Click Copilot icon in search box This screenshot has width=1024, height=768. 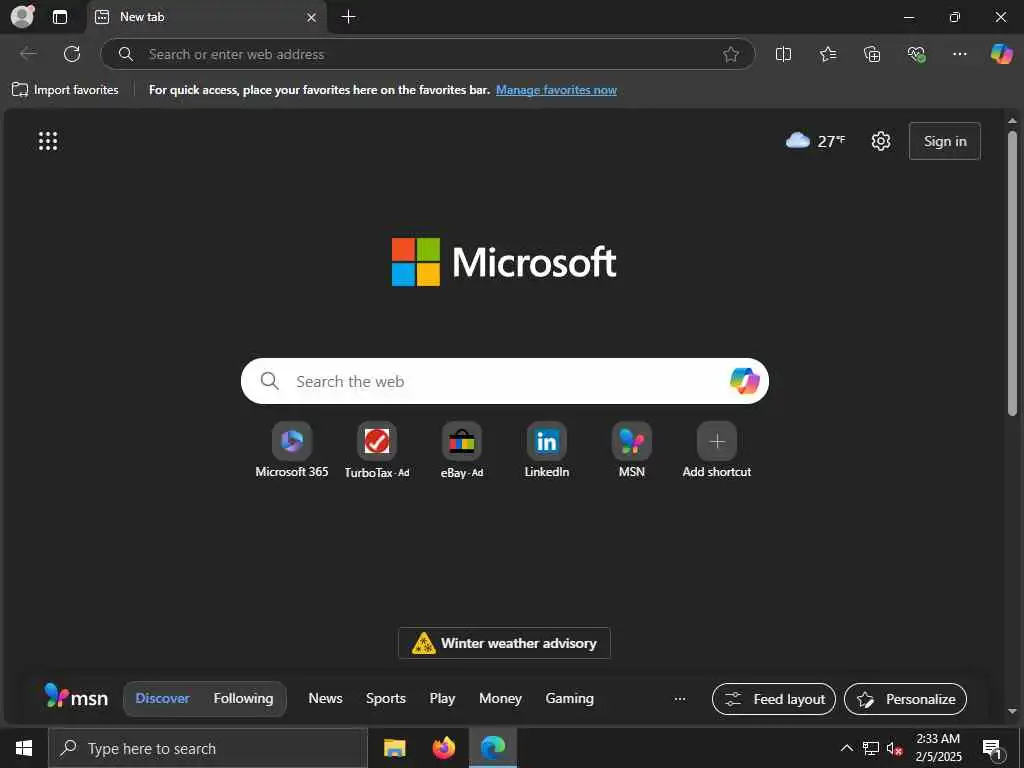744,381
